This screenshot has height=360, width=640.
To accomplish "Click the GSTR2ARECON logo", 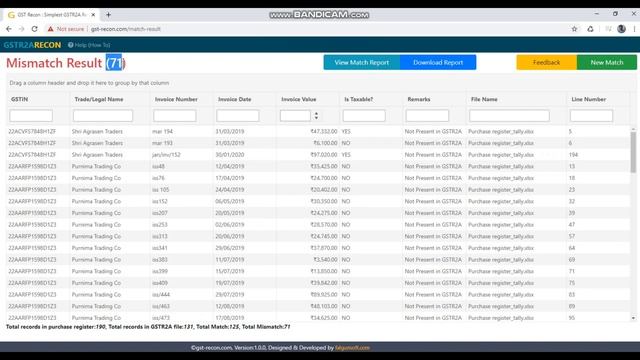I will click(32, 45).
